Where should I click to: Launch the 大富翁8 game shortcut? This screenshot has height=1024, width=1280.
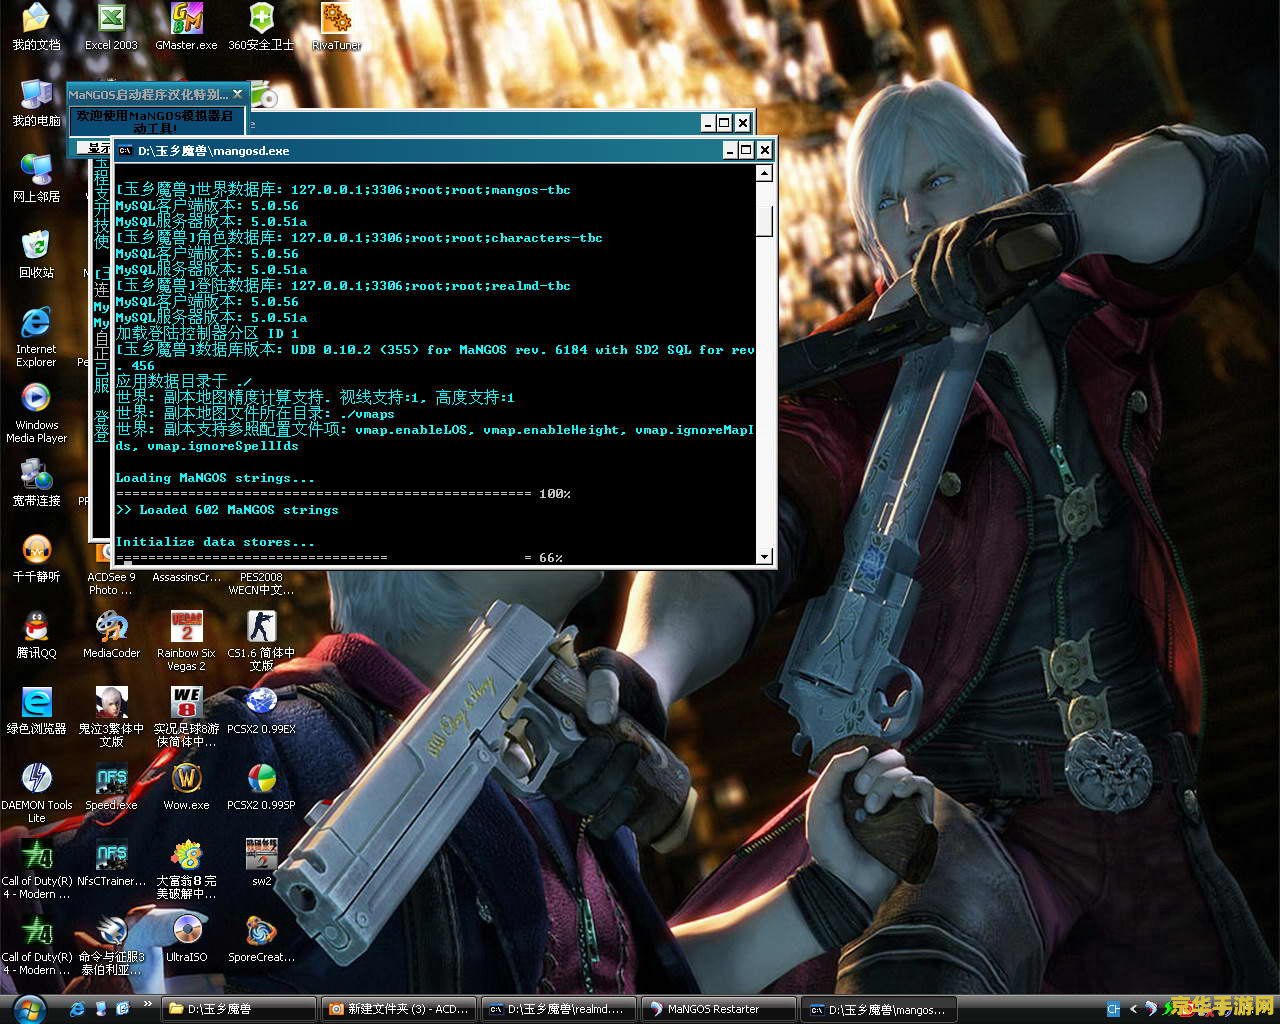tap(186, 869)
